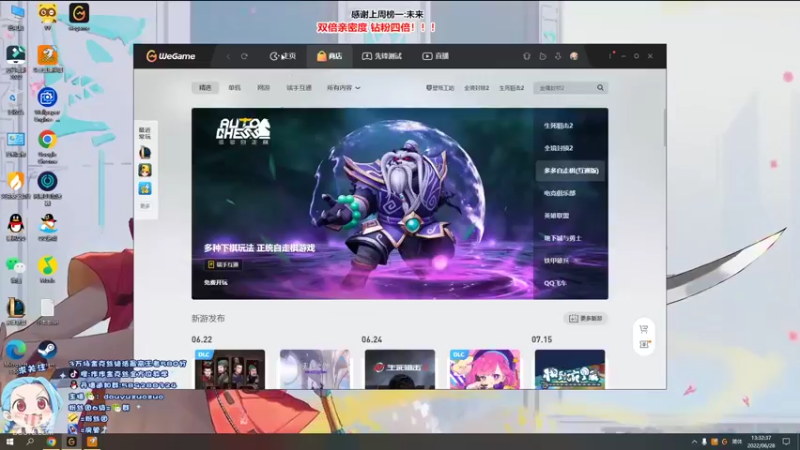Click the floating icon below the cart
This screenshot has height=450, width=800.
pos(644,344)
